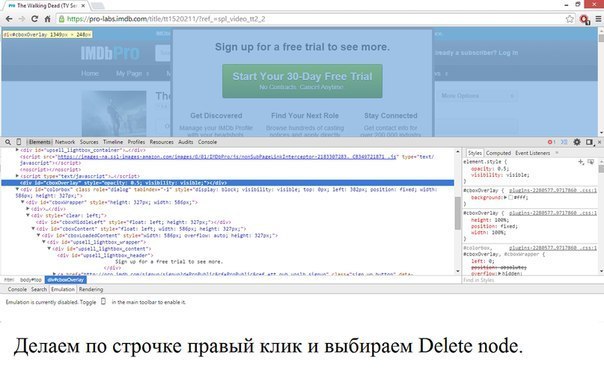Open the Chrome hamburger menu

coord(598,19)
